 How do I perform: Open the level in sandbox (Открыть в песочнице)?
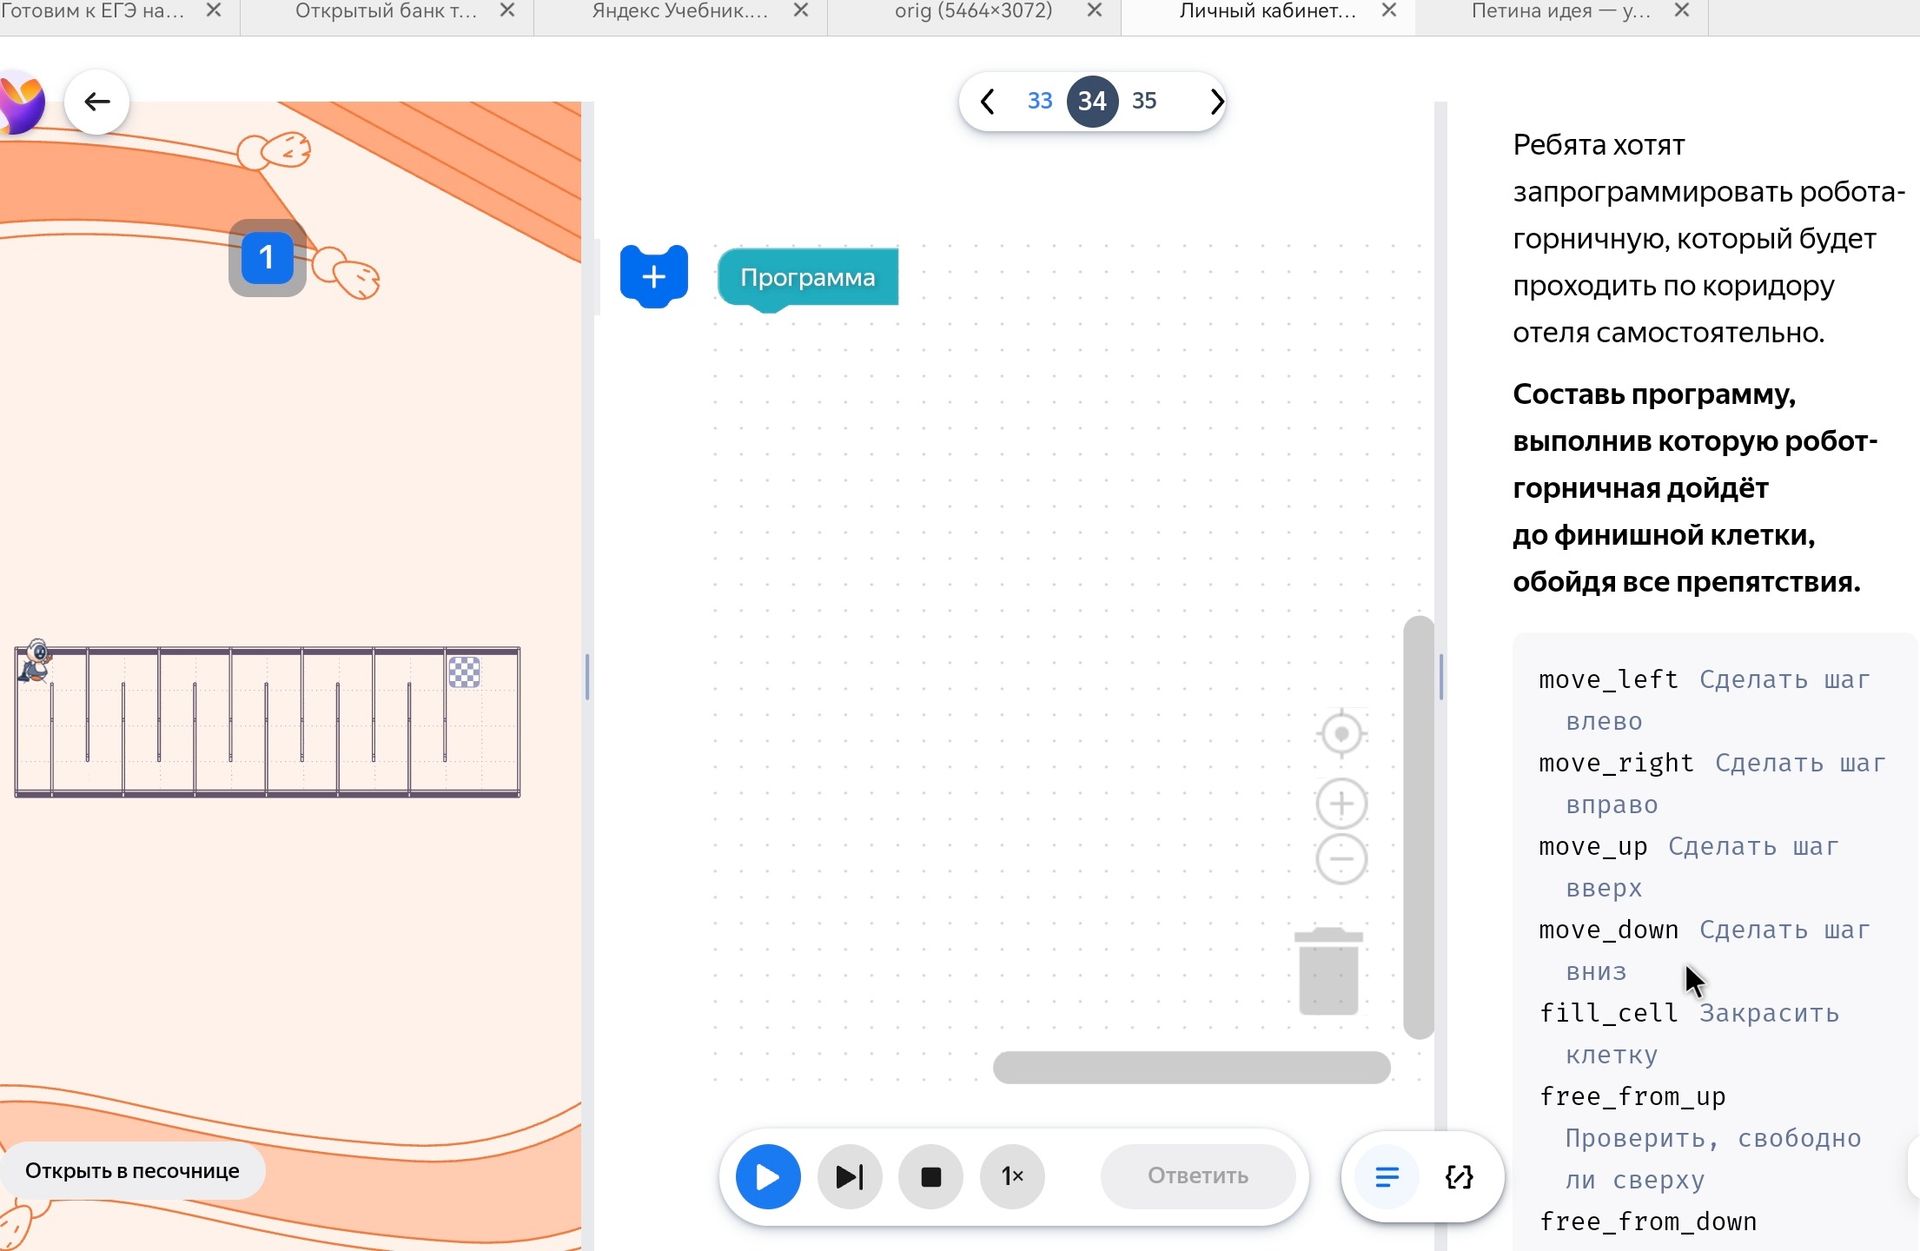(x=132, y=1171)
